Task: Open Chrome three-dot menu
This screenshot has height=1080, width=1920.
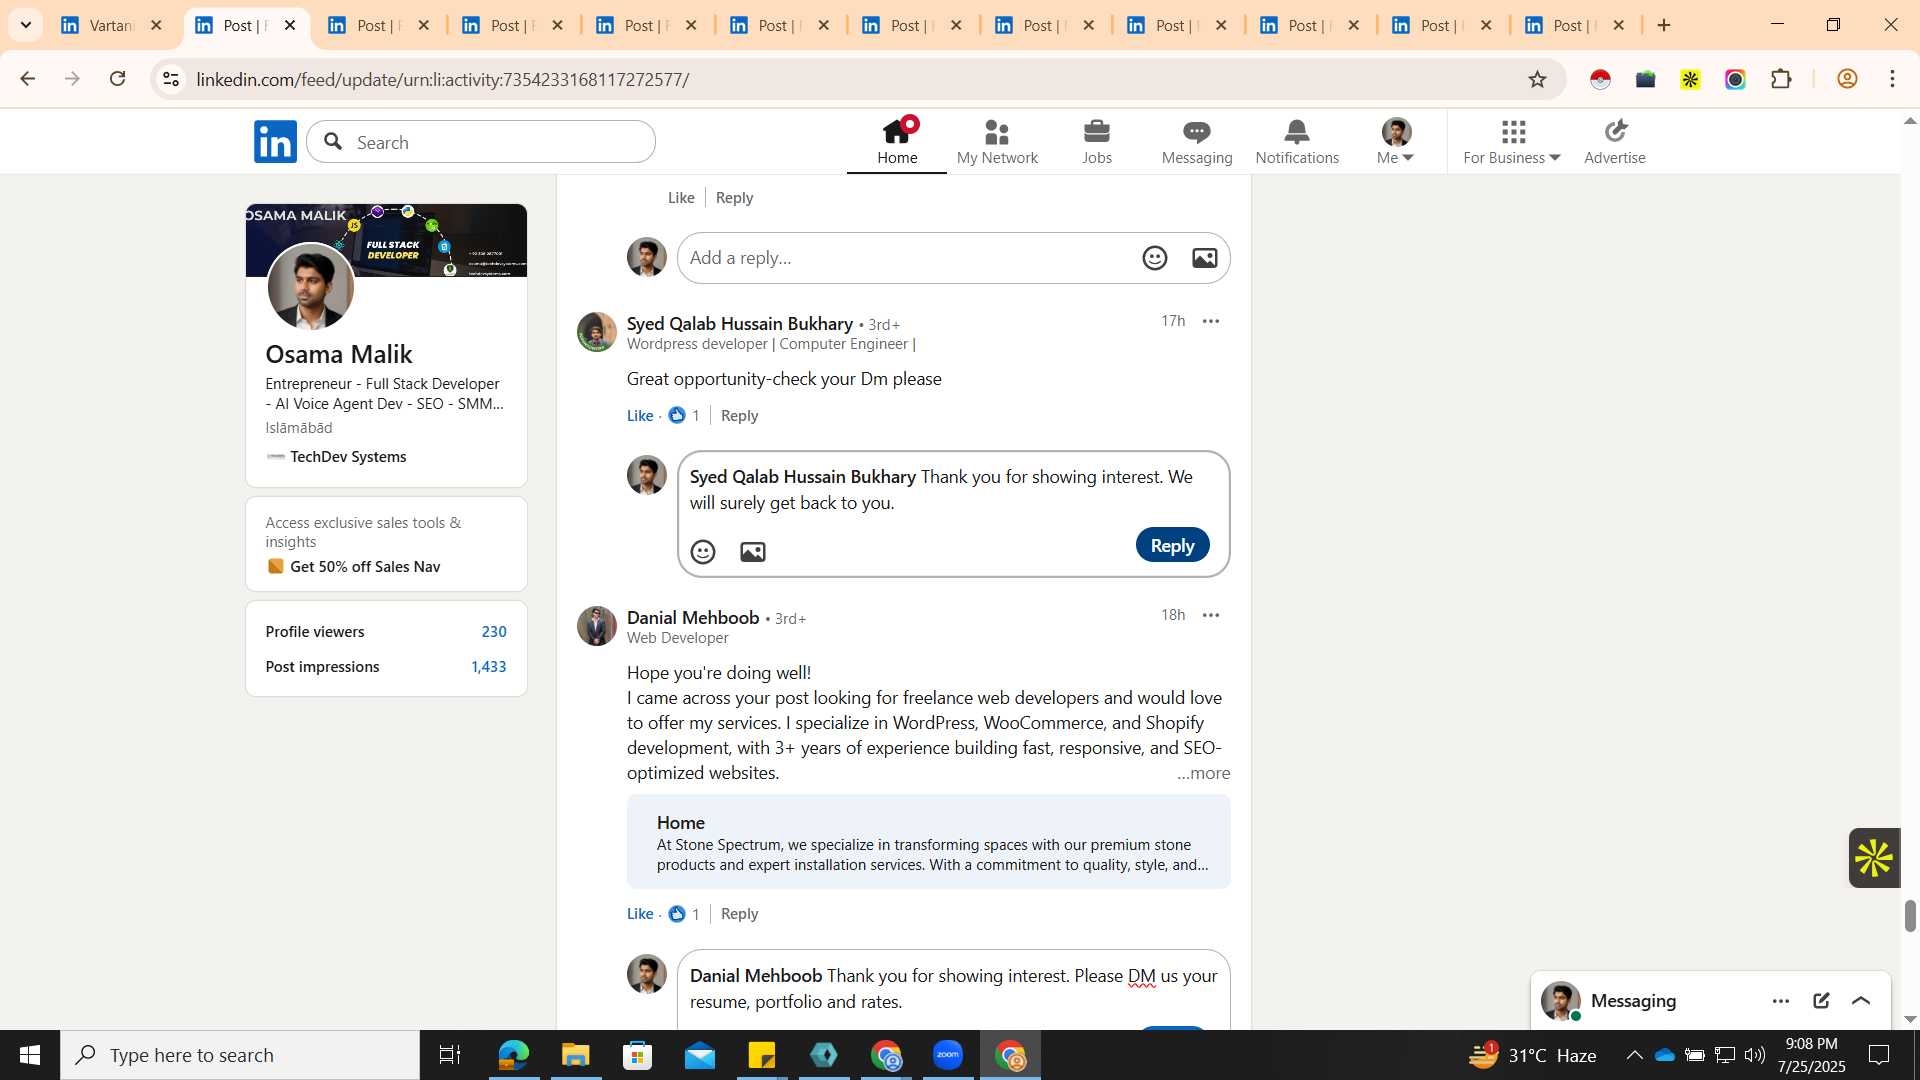Action: (1893, 79)
